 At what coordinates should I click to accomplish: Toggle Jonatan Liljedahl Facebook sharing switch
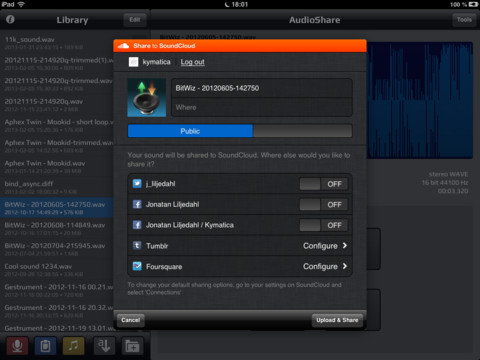(x=324, y=205)
